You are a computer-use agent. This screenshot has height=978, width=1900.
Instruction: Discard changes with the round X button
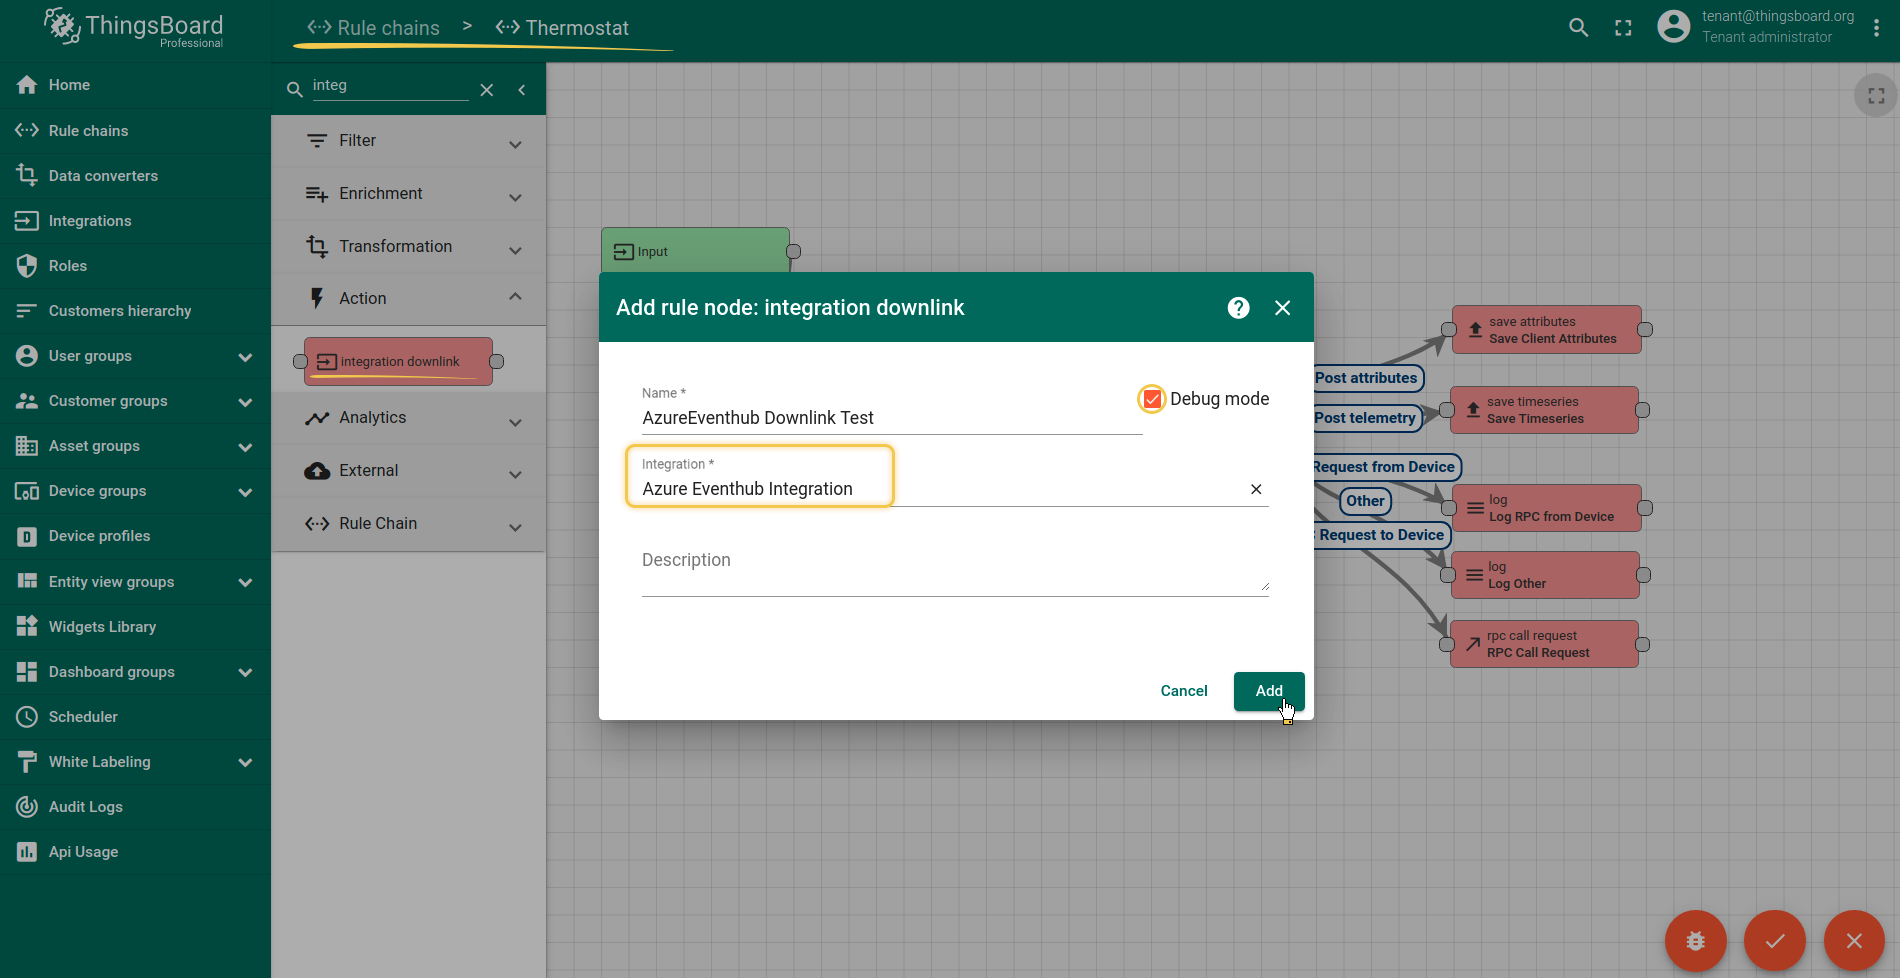pos(1854,940)
